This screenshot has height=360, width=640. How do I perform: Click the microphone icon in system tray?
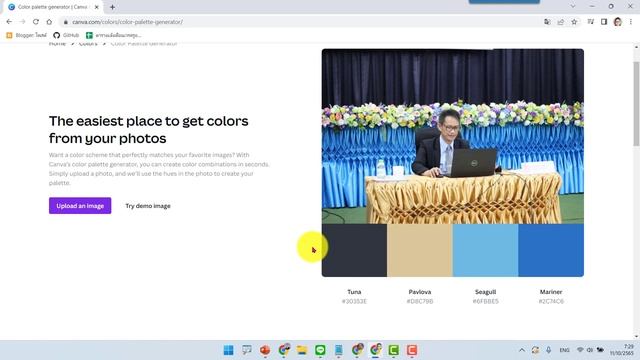pyautogui.click(x=549, y=350)
